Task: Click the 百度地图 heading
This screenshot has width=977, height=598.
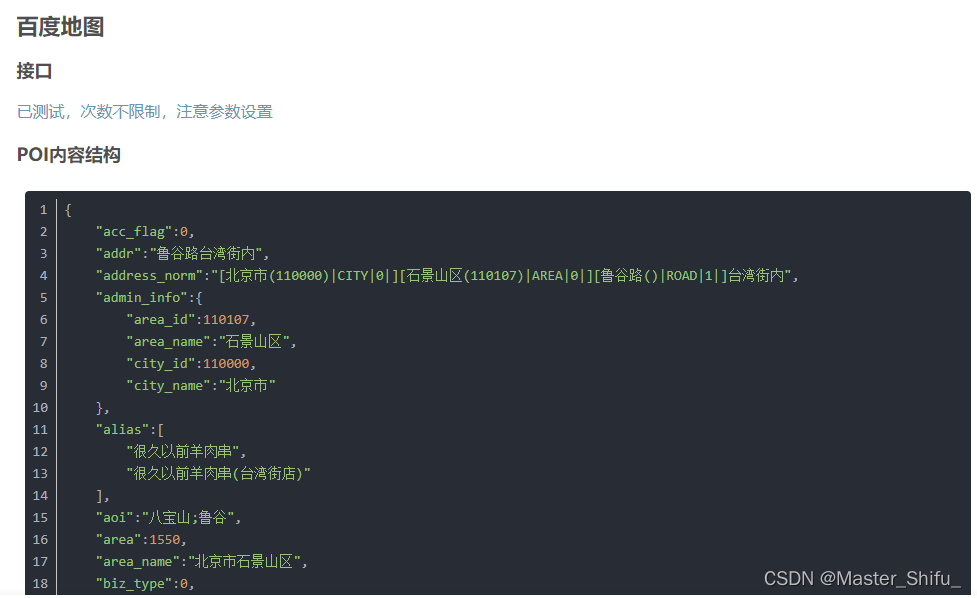Action: tap(61, 27)
